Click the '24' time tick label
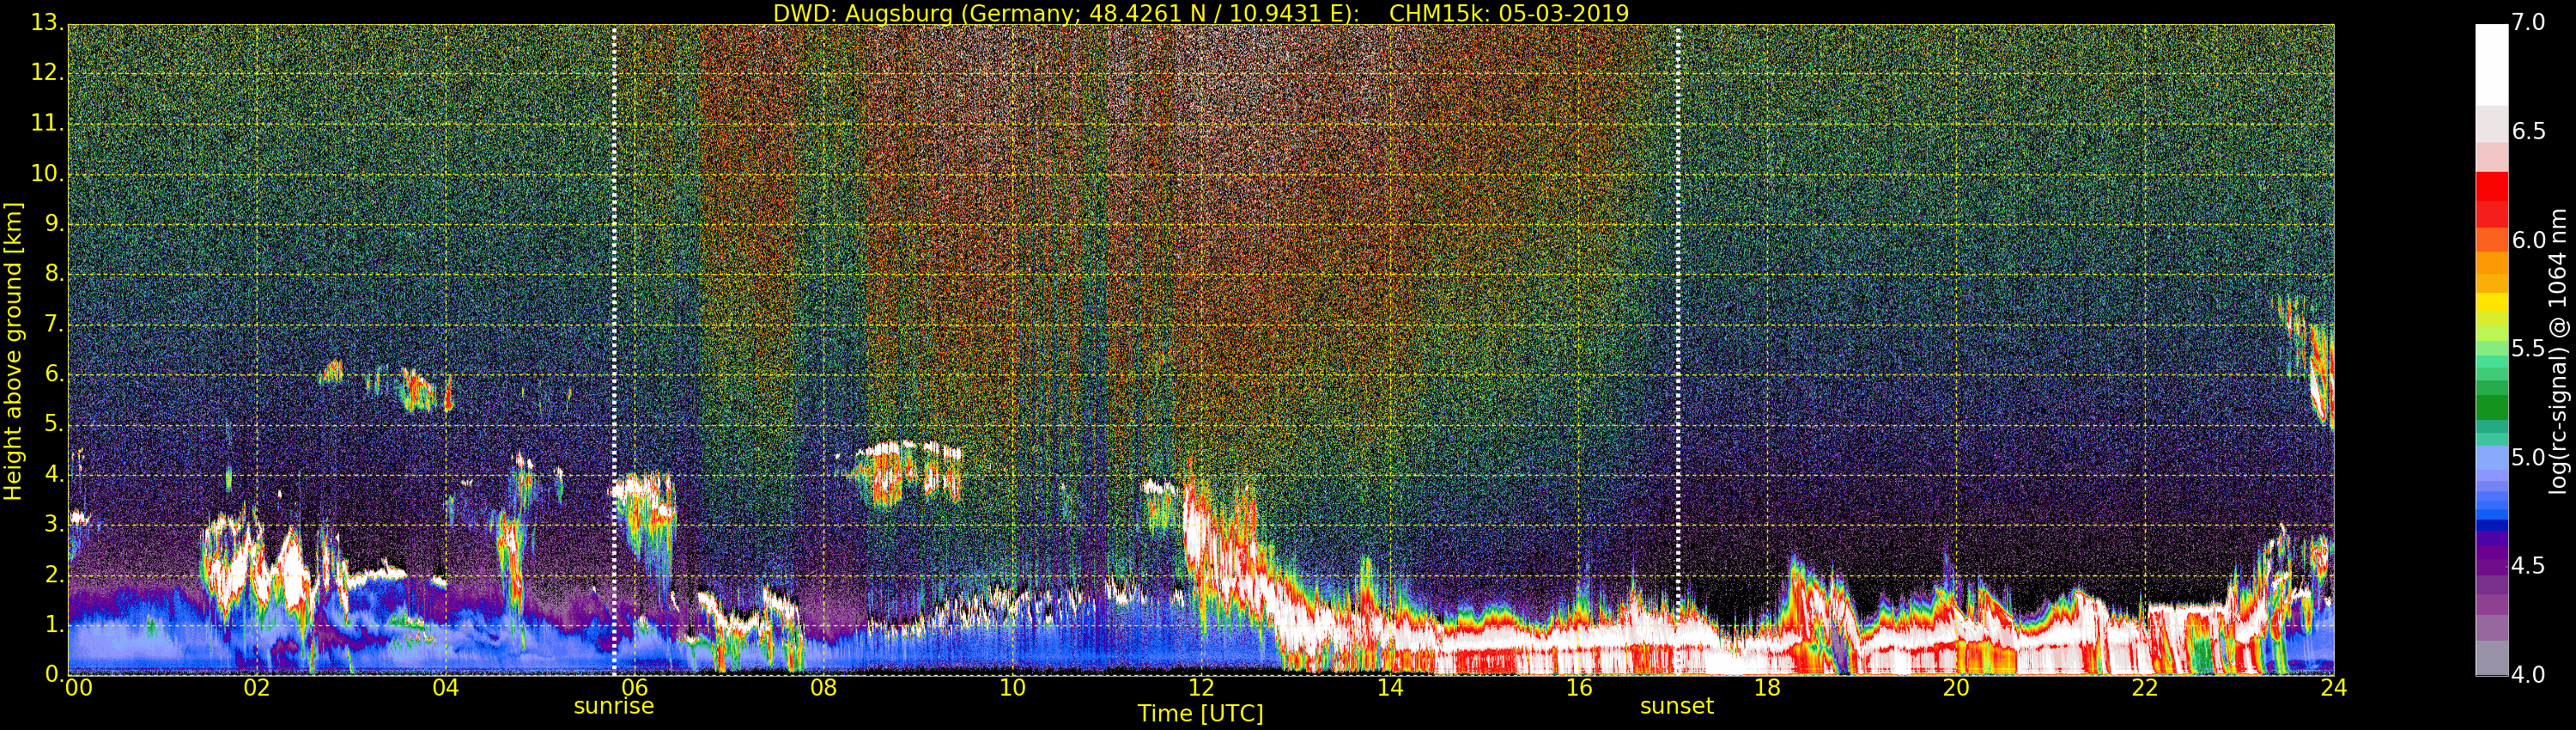2576x730 pixels. pyautogui.click(x=2334, y=687)
